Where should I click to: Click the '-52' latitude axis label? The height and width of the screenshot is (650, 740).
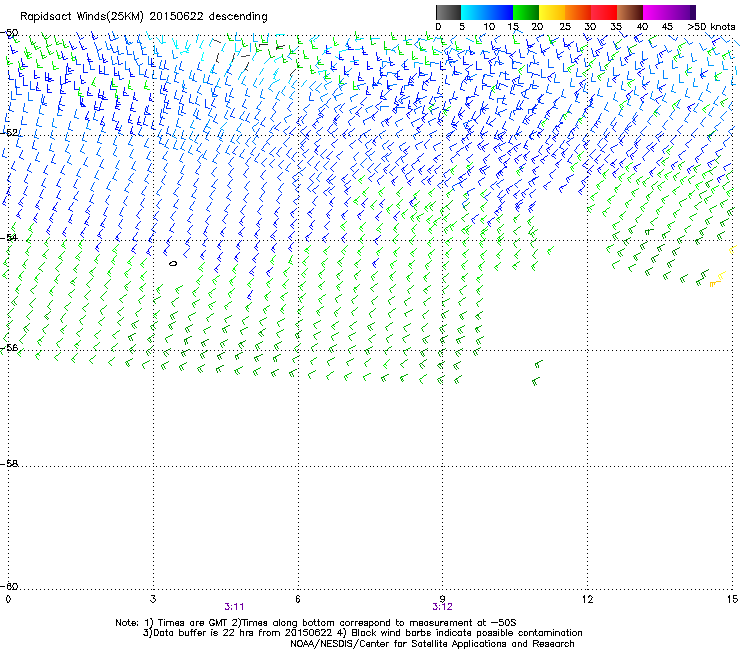coord(9,133)
